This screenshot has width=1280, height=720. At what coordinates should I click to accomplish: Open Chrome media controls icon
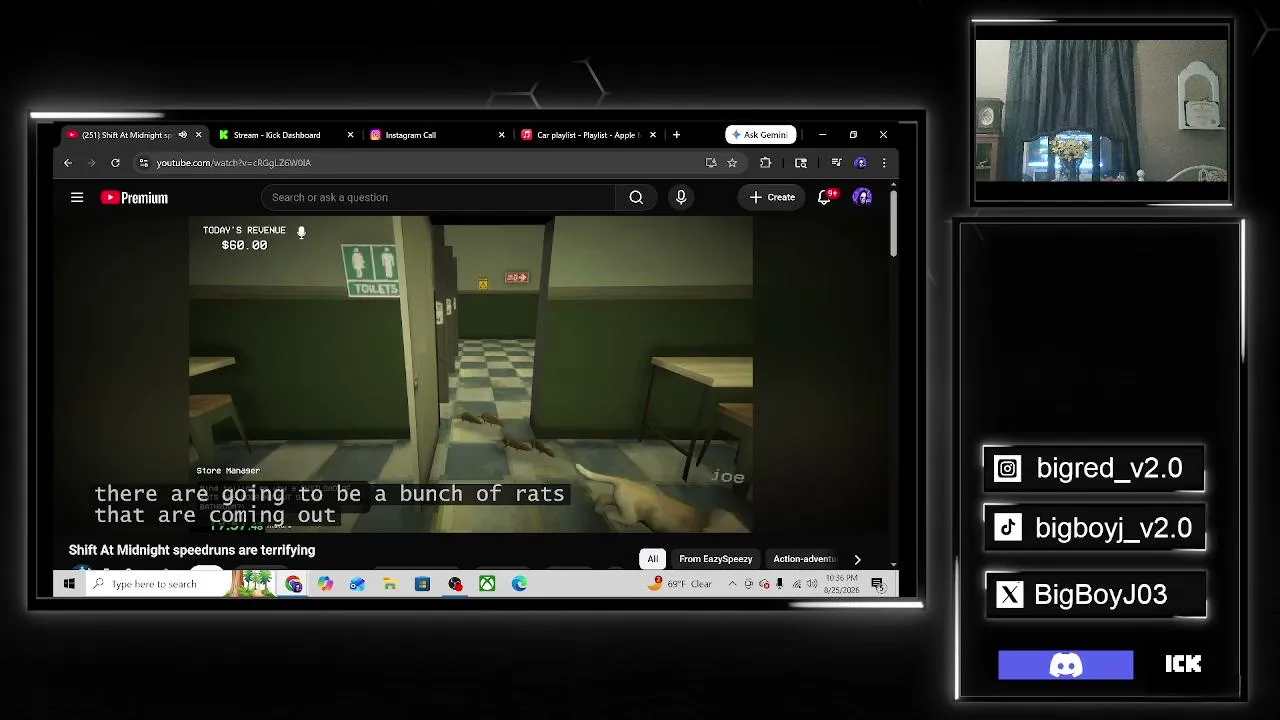pos(836,163)
